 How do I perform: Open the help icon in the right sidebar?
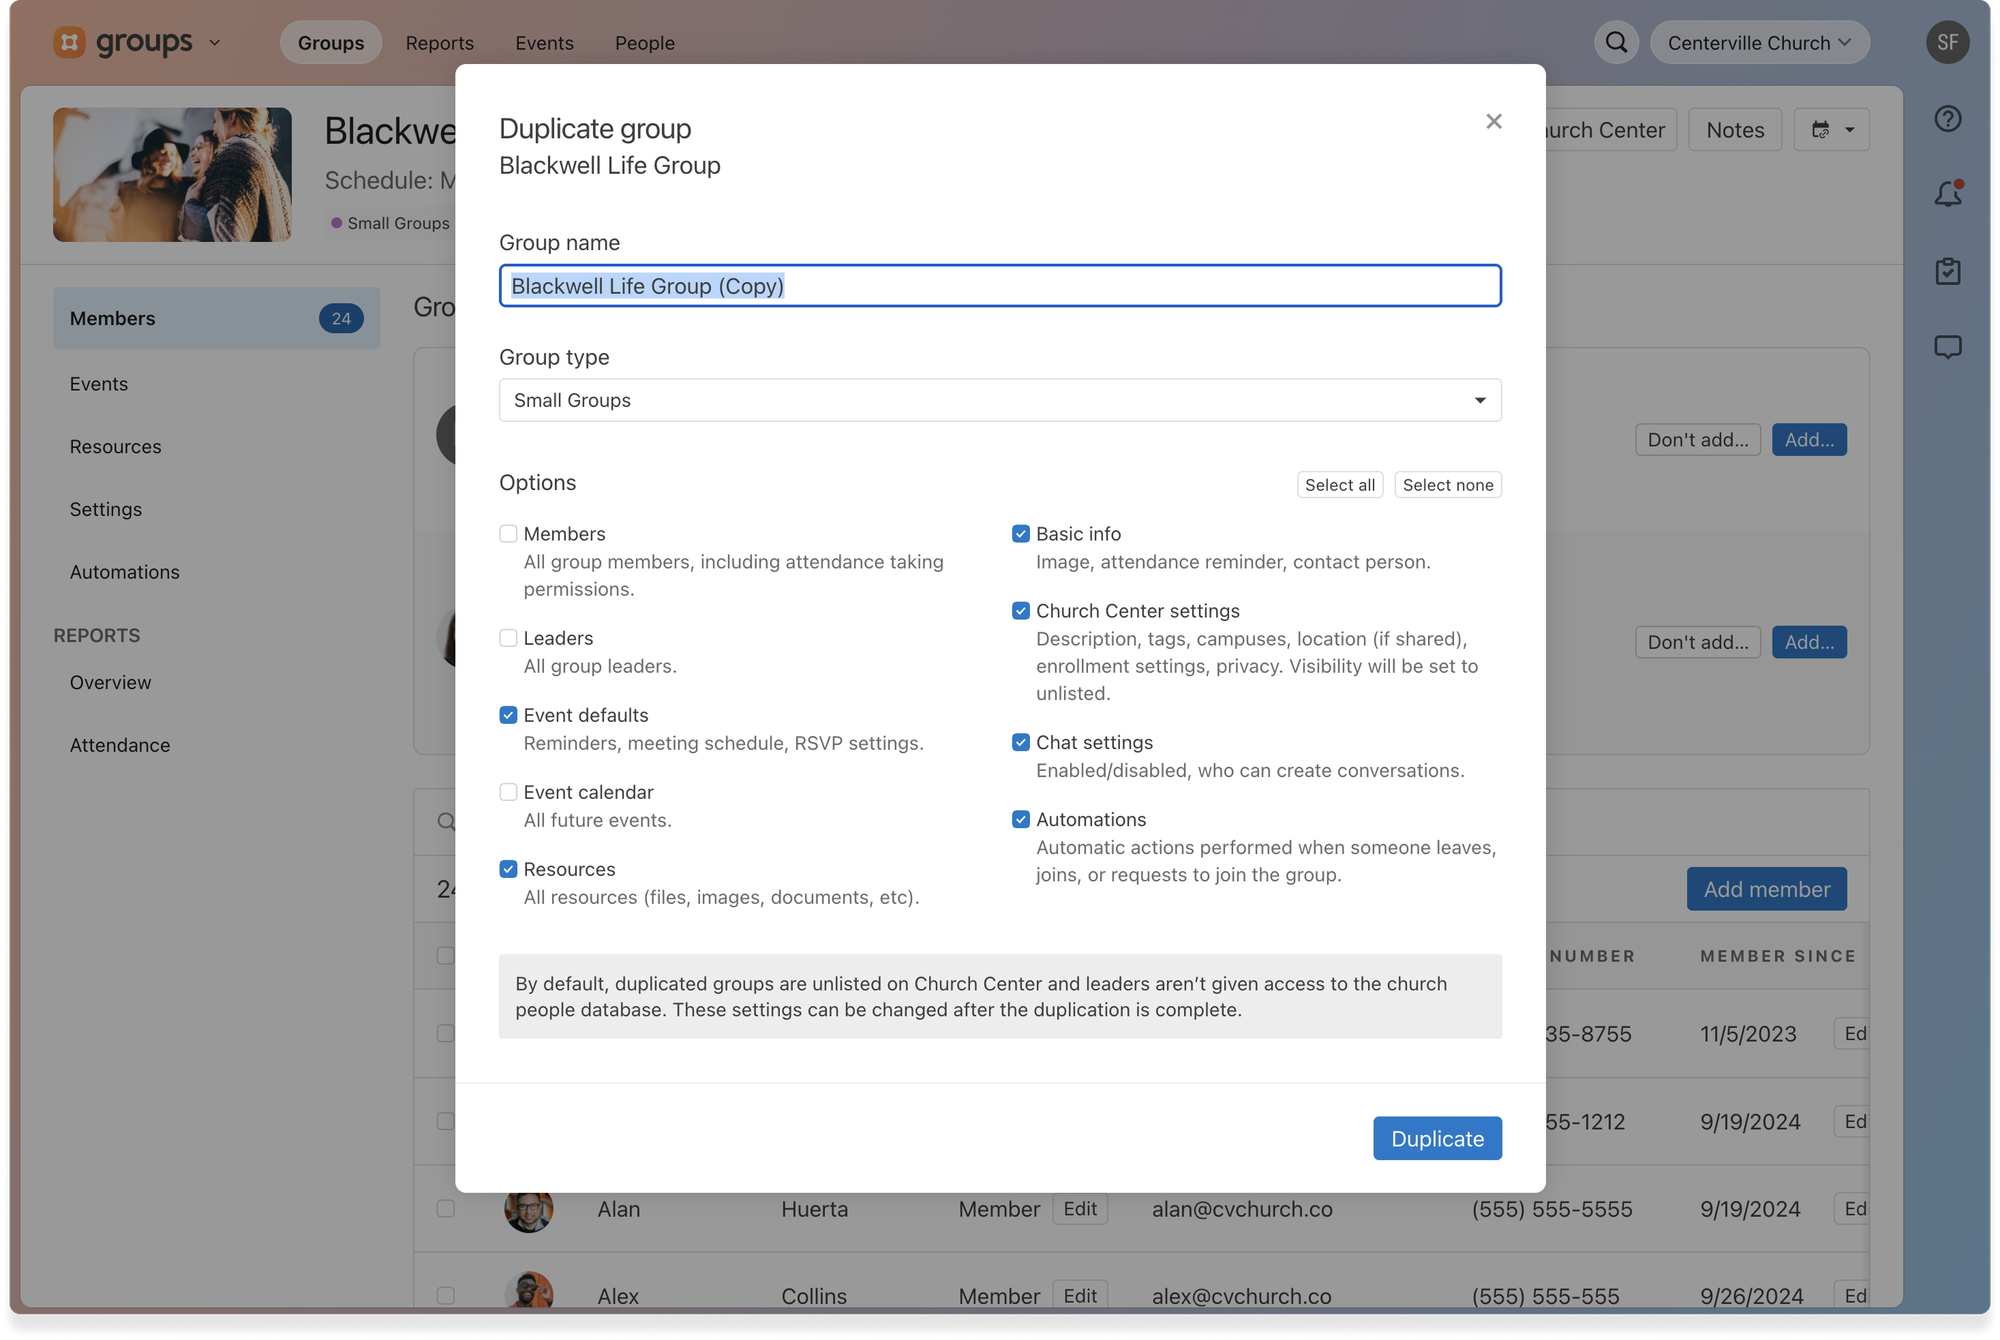(x=1948, y=118)
